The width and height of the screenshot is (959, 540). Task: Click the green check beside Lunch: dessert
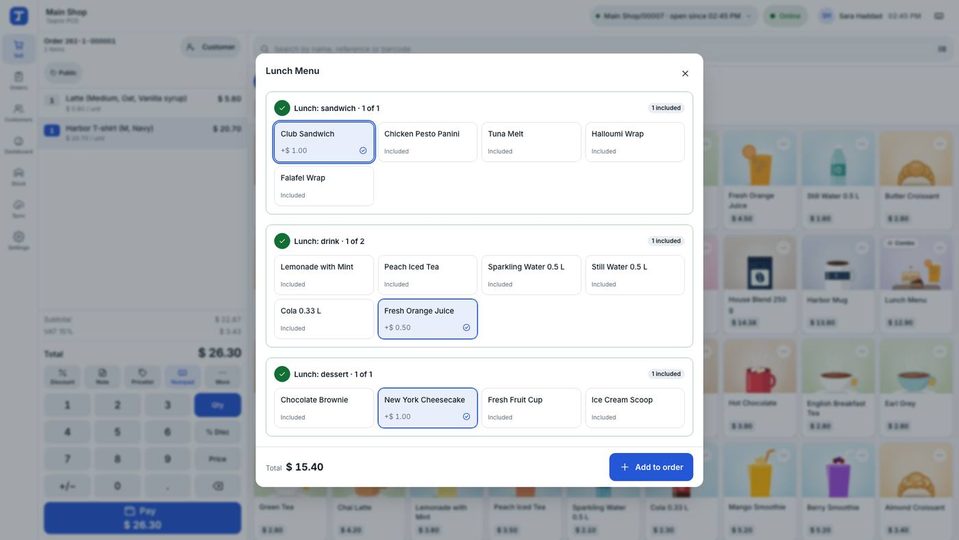tap(282, 374)
